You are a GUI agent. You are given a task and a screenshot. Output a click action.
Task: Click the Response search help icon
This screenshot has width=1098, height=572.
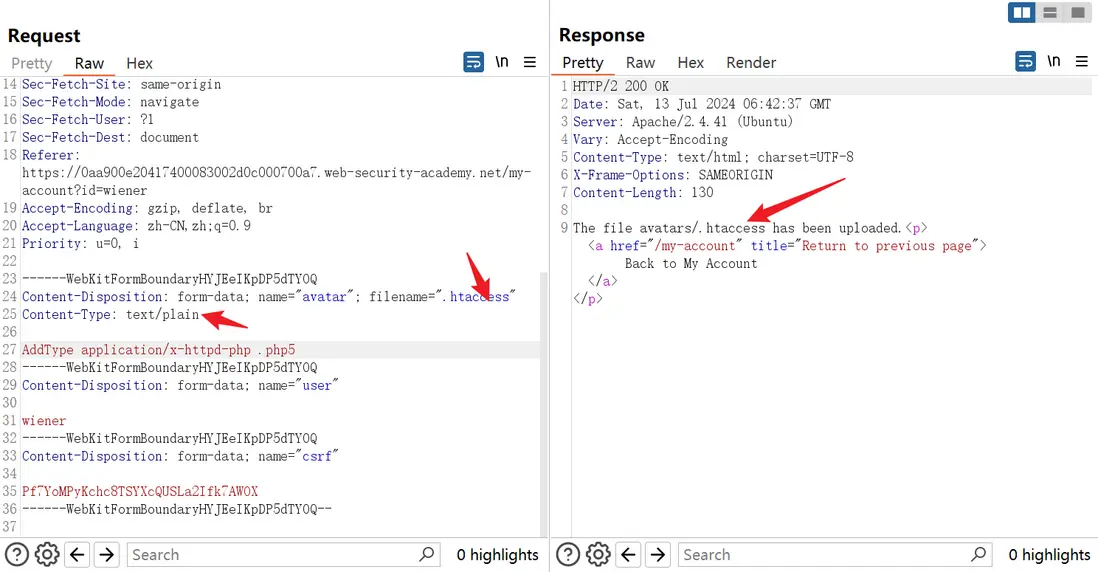(568, 554)
